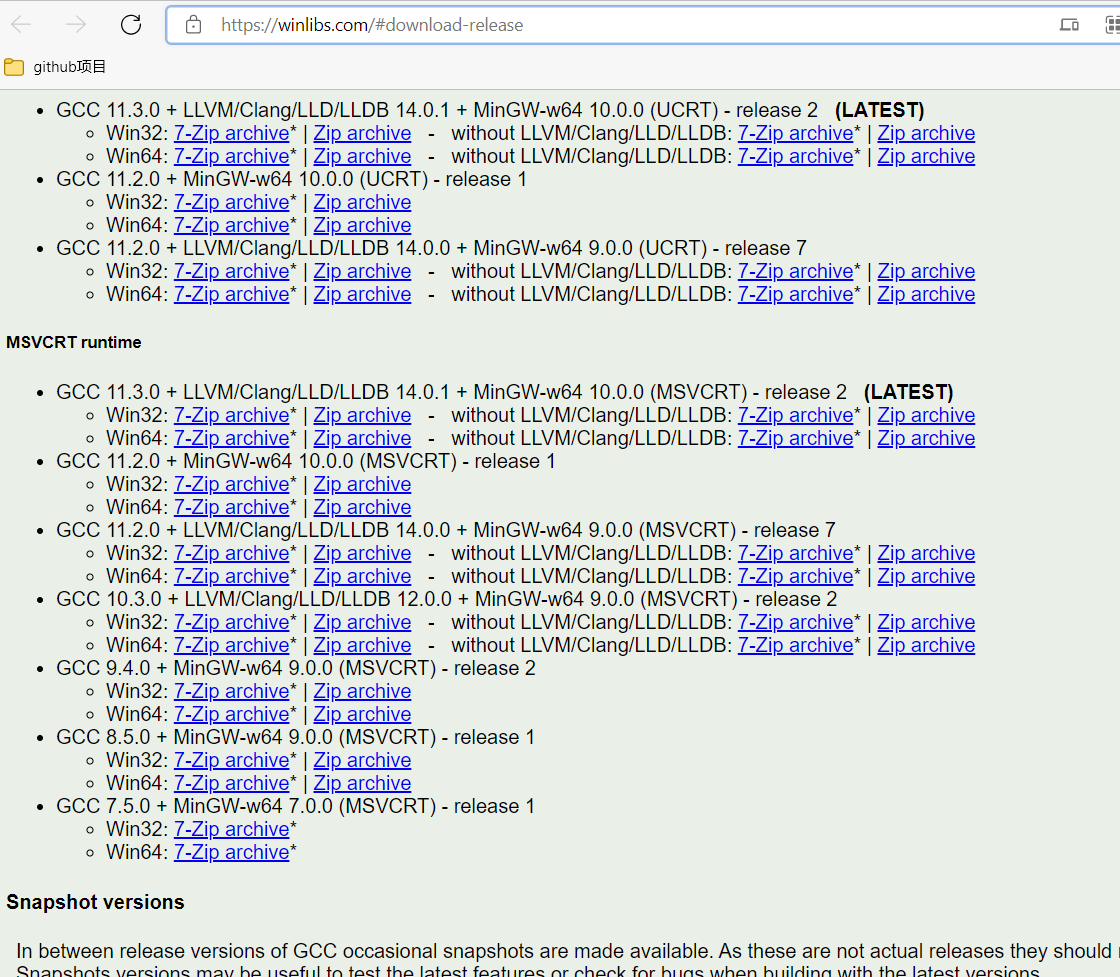Download GCC 9.4.0 Win64 Zip archive
The image size is (1120, 977).
point(362,714)
